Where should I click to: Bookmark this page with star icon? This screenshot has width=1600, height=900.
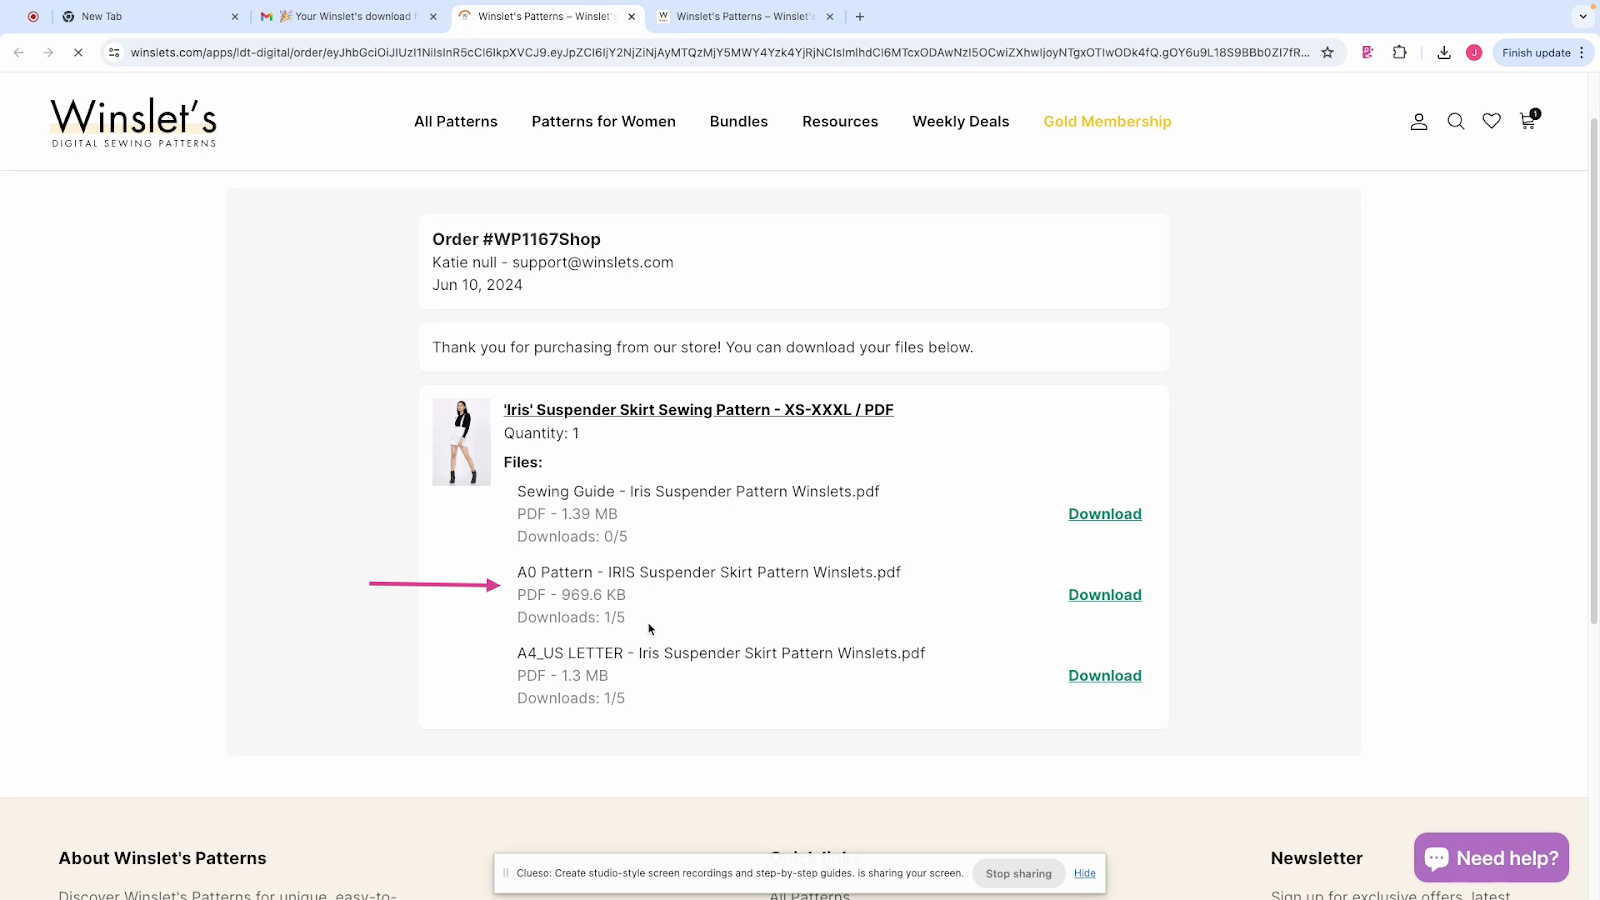pyautogui.click(x=1328, y=52)
